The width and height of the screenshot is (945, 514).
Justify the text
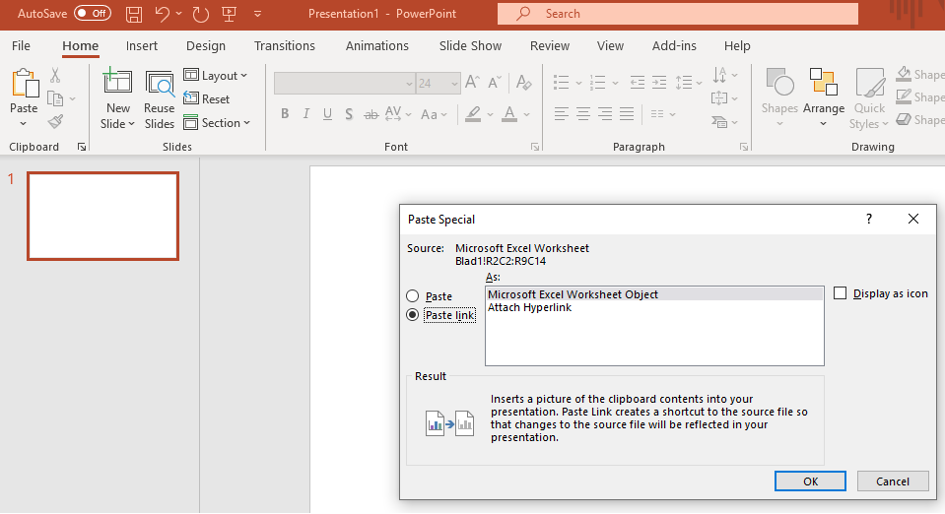627,113
